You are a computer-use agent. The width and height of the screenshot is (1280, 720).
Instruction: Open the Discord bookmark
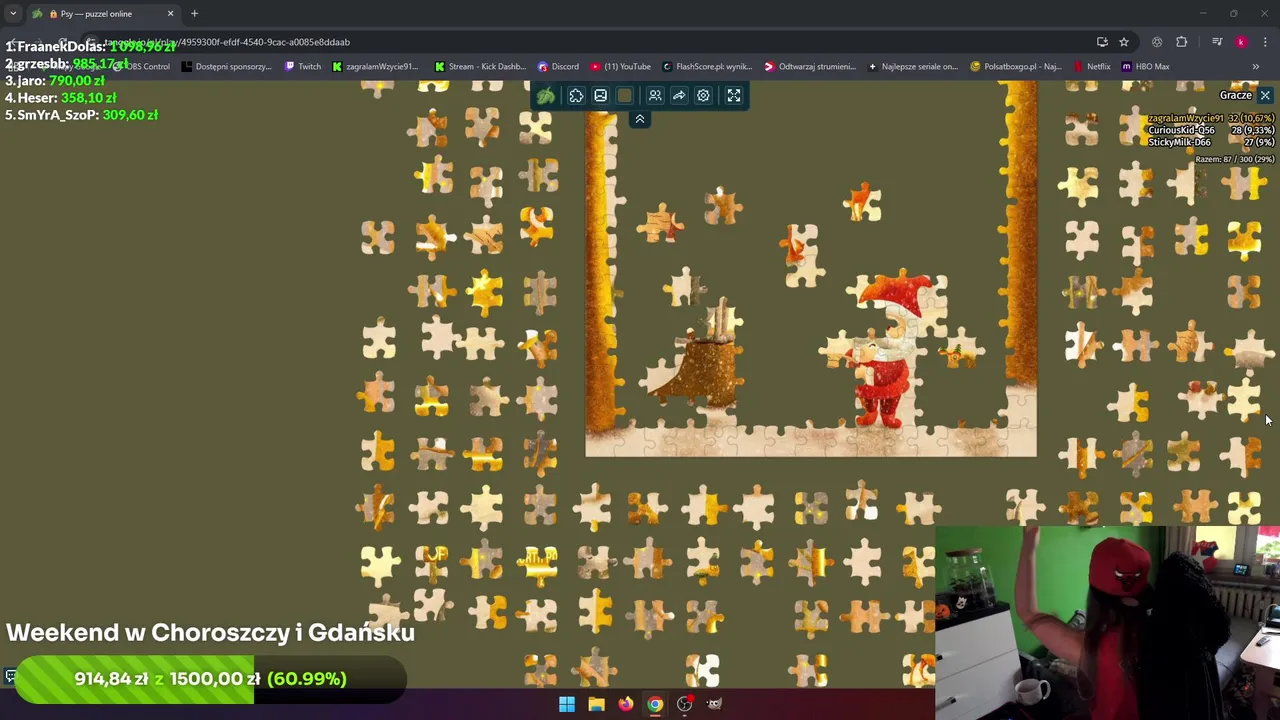tap(558, 67)
